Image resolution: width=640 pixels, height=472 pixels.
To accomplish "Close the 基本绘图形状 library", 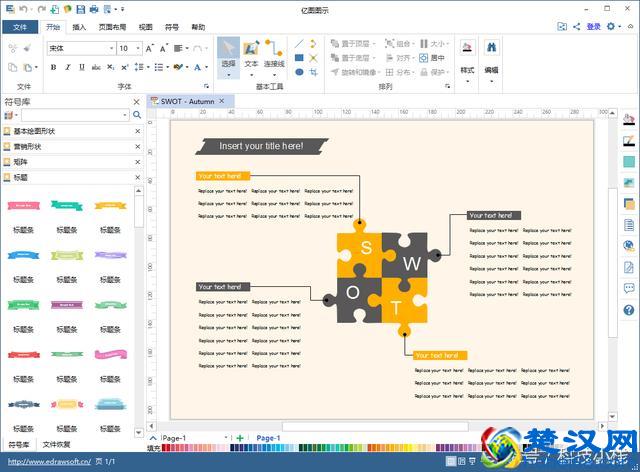I will [138, 131].
